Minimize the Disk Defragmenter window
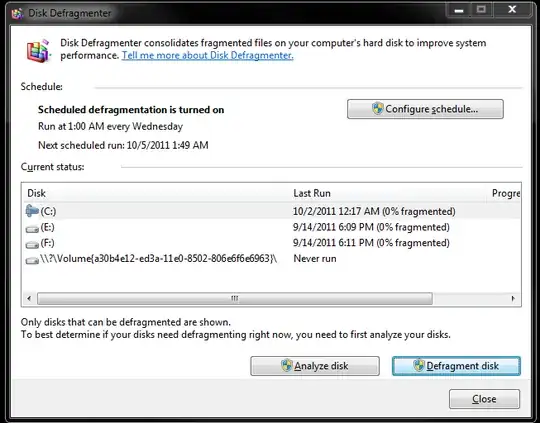 coord(459,10)
